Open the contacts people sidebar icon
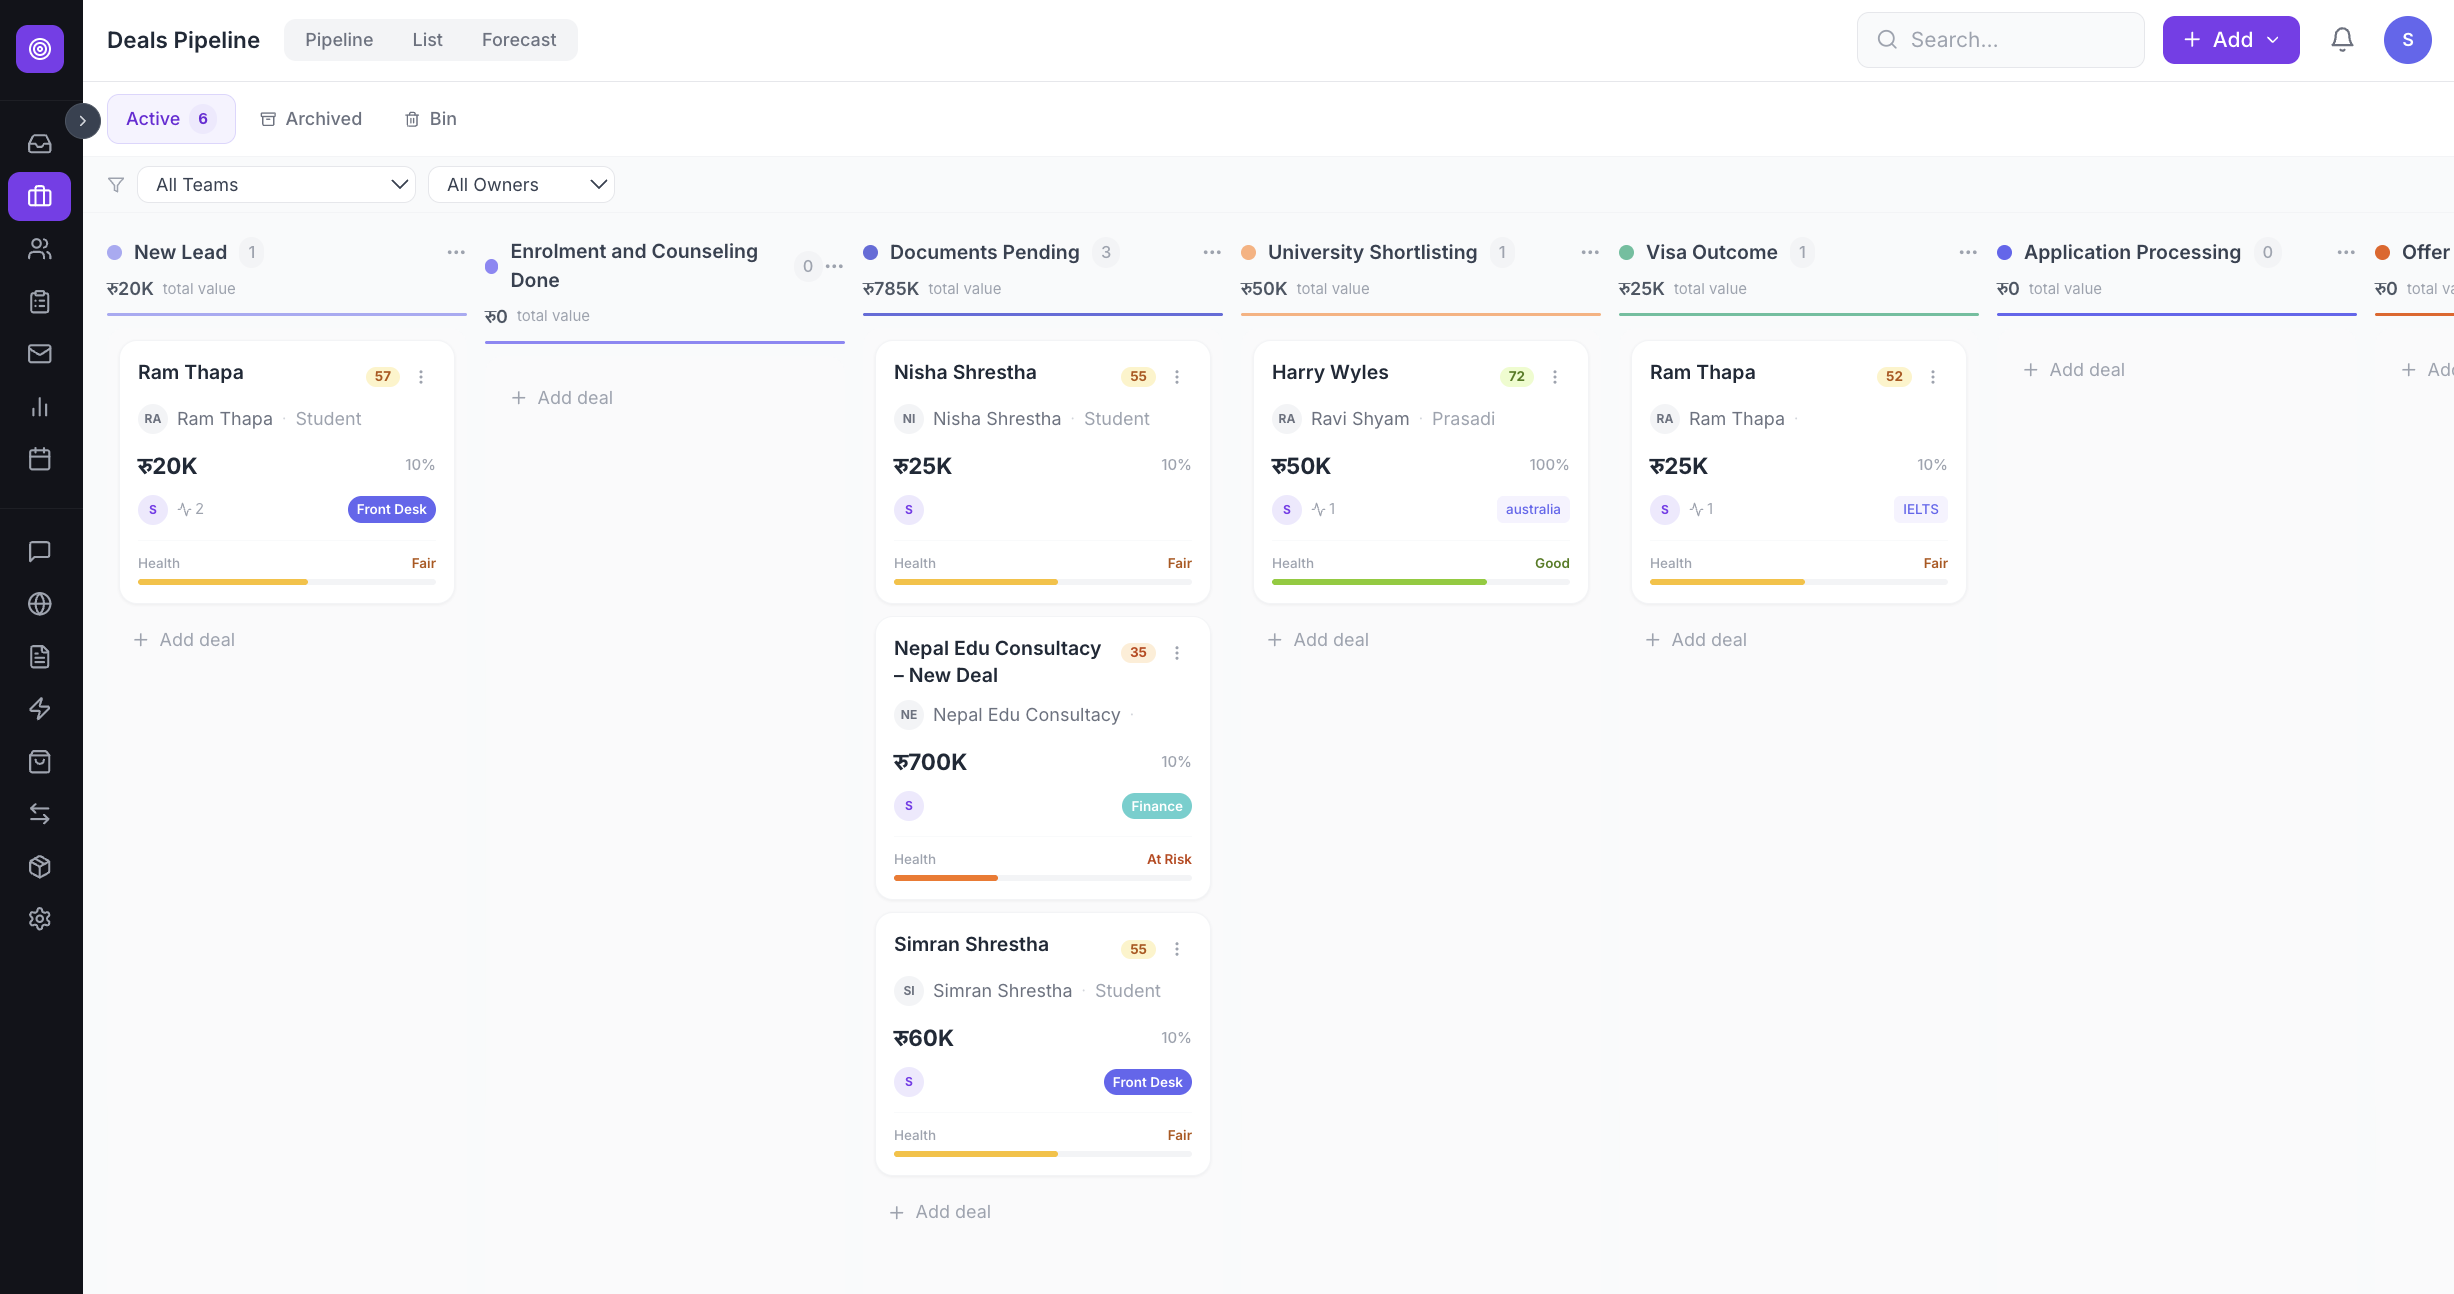 [40, 249]
